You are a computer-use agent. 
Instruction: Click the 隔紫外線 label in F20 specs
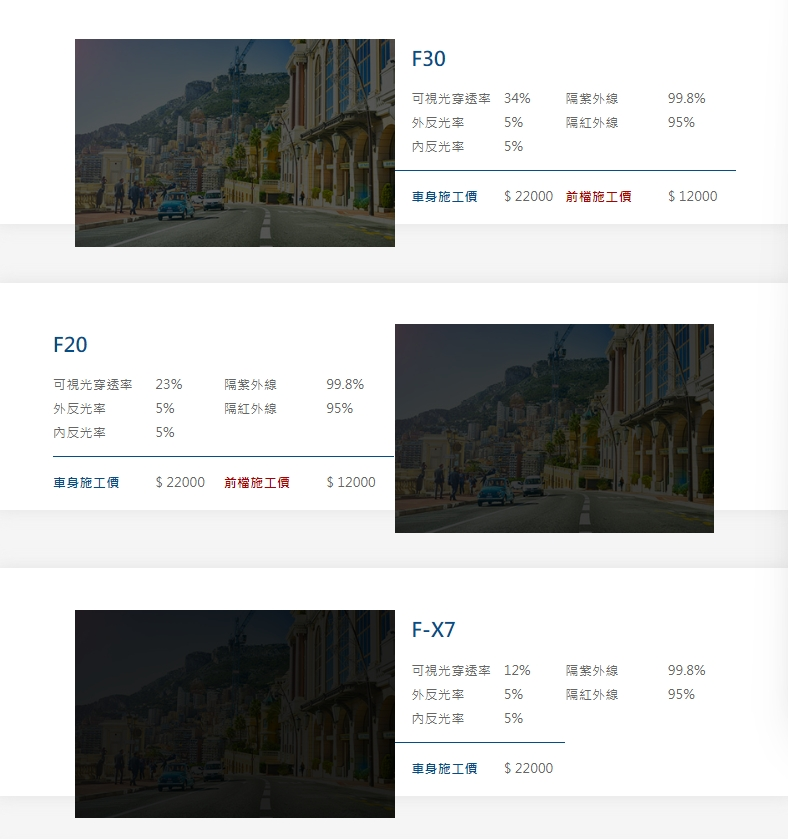tap(250, 385)
